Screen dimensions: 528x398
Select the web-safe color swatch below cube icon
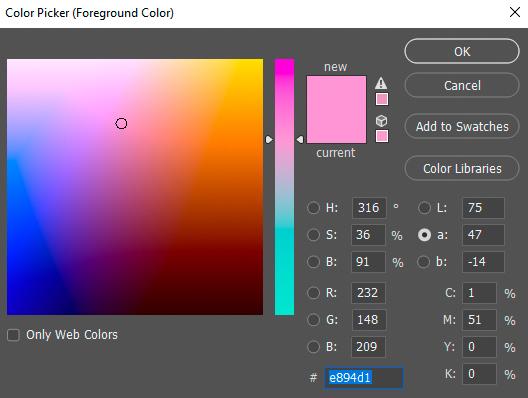click(382, 136)
